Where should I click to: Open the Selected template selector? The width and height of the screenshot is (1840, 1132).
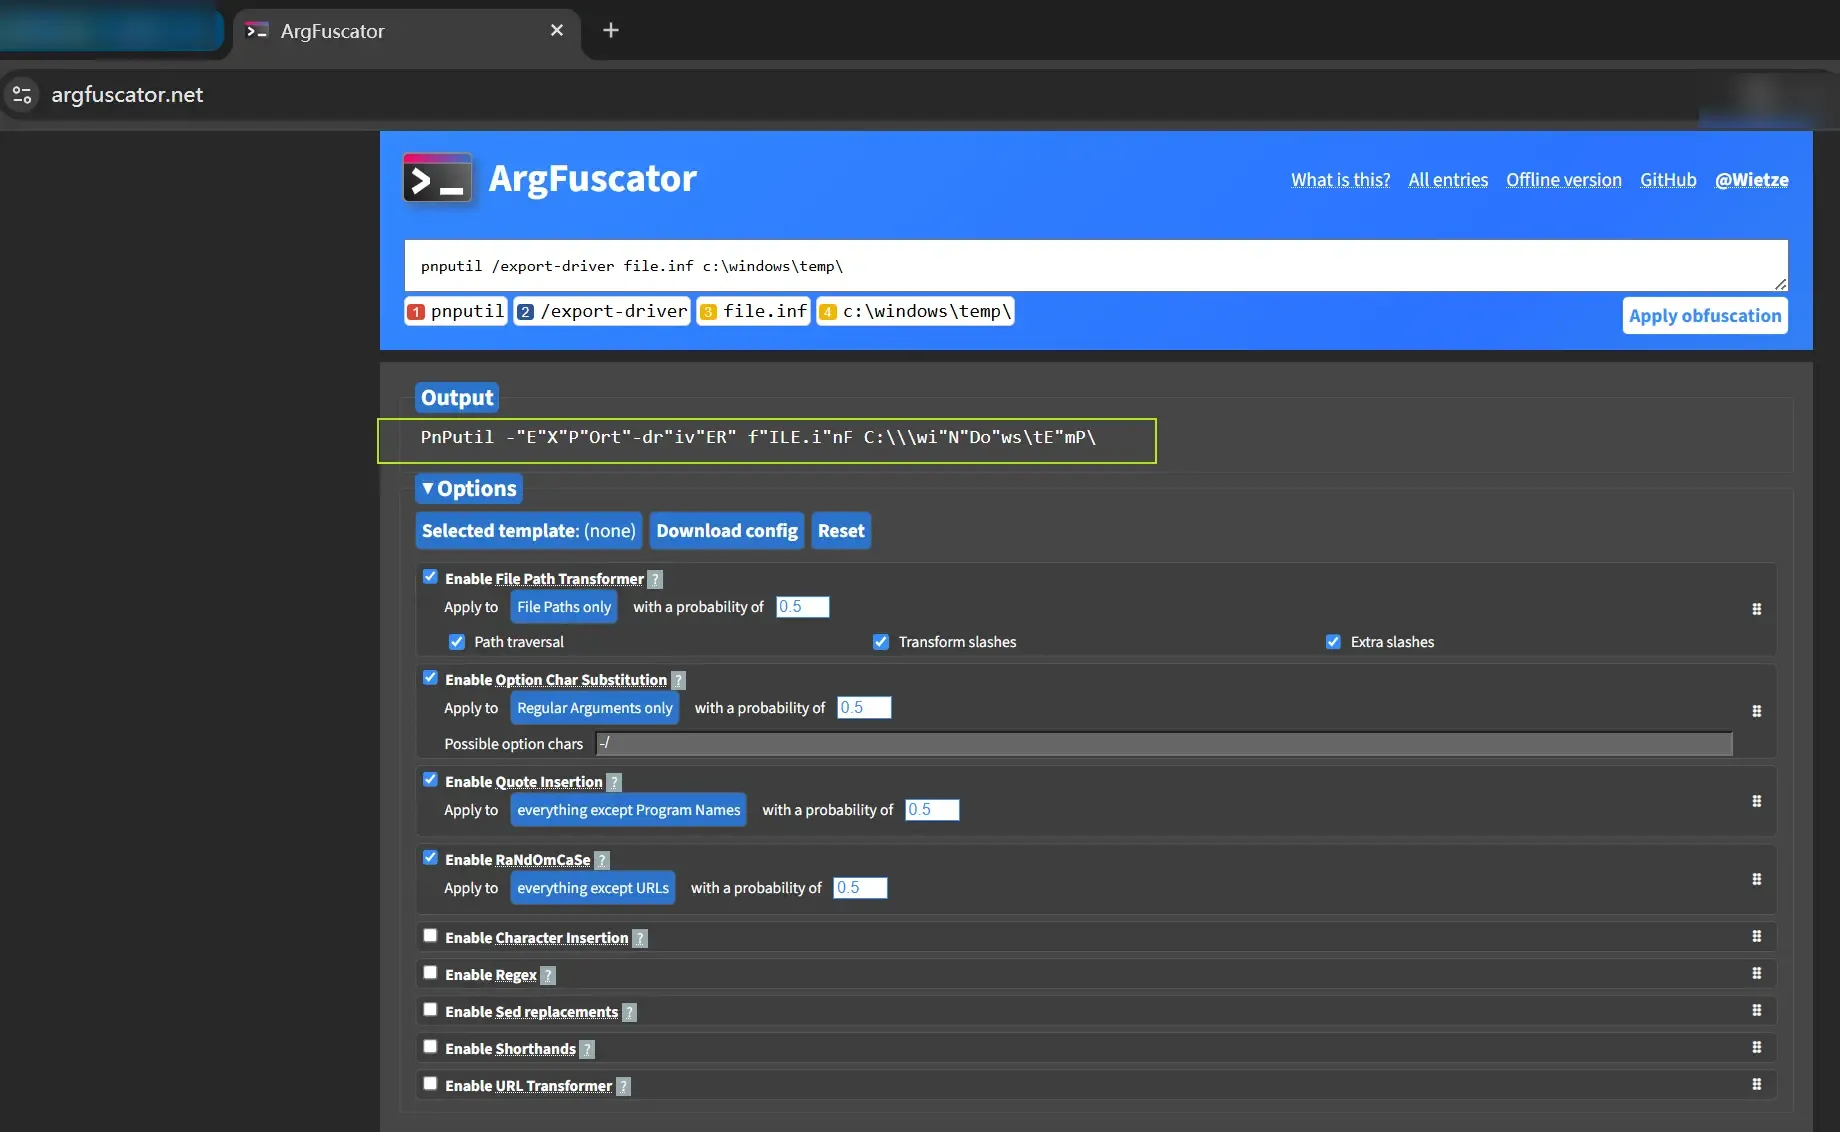[529, 531]
